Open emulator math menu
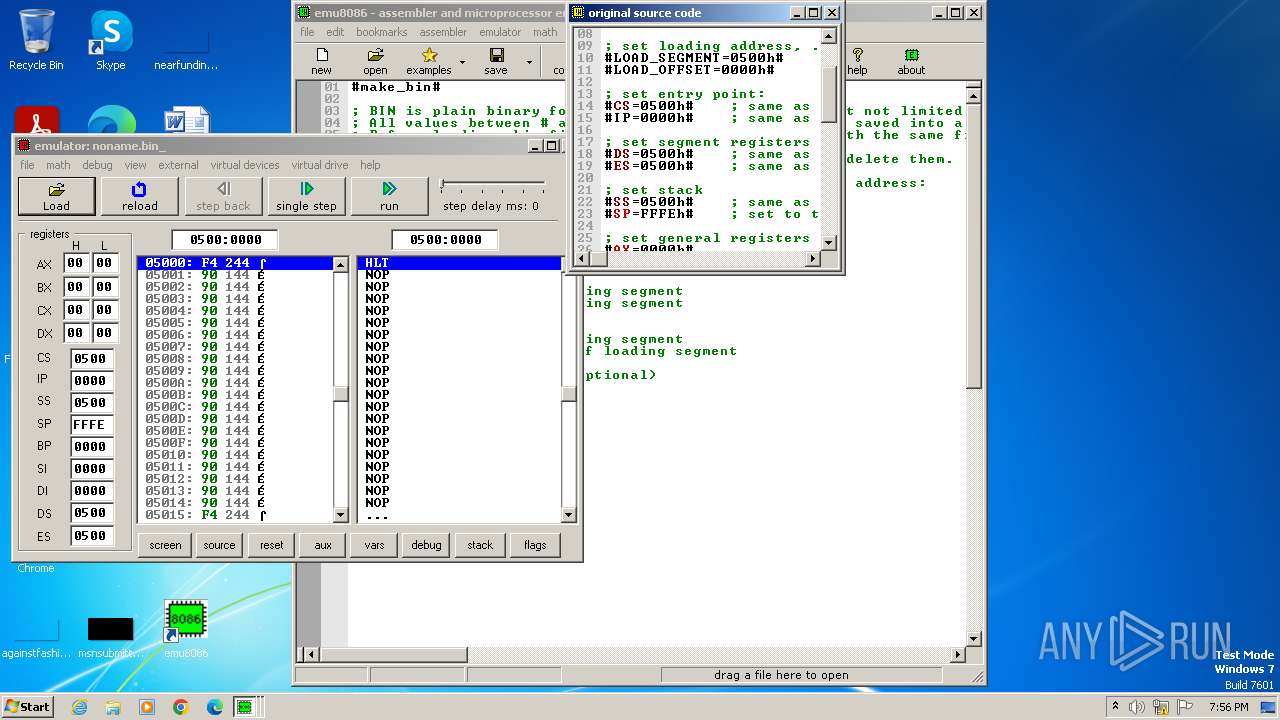Screen dimensions: 1280x720 point(58,165)
